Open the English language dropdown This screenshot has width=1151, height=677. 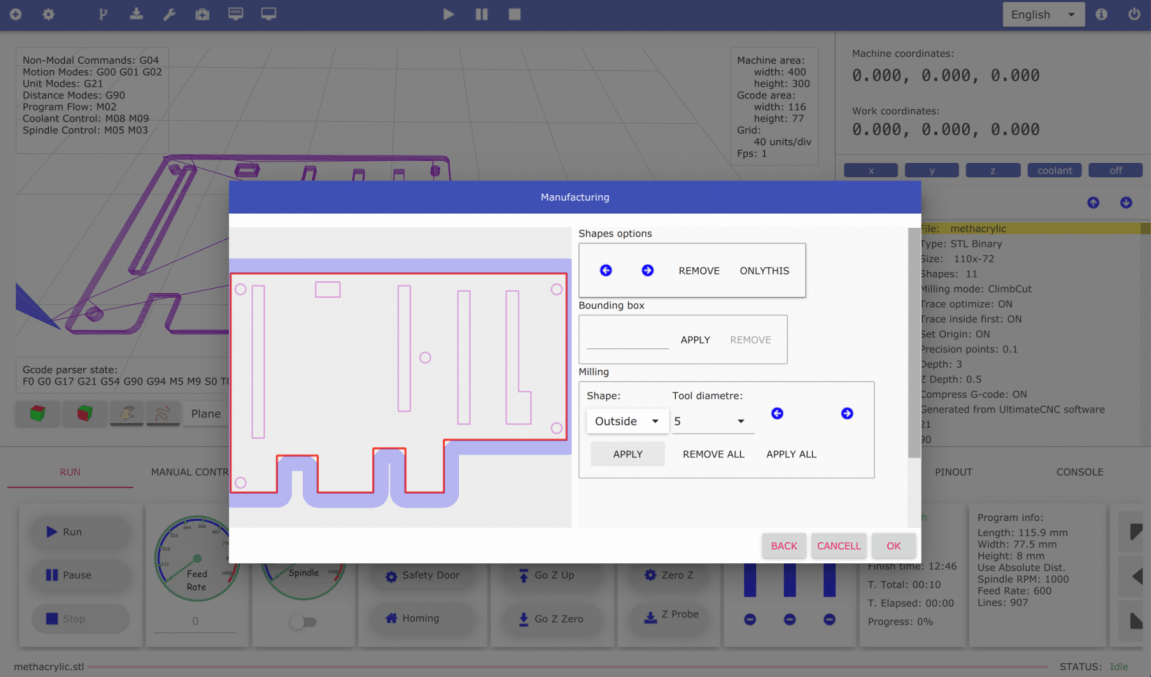click(1043, 14)
